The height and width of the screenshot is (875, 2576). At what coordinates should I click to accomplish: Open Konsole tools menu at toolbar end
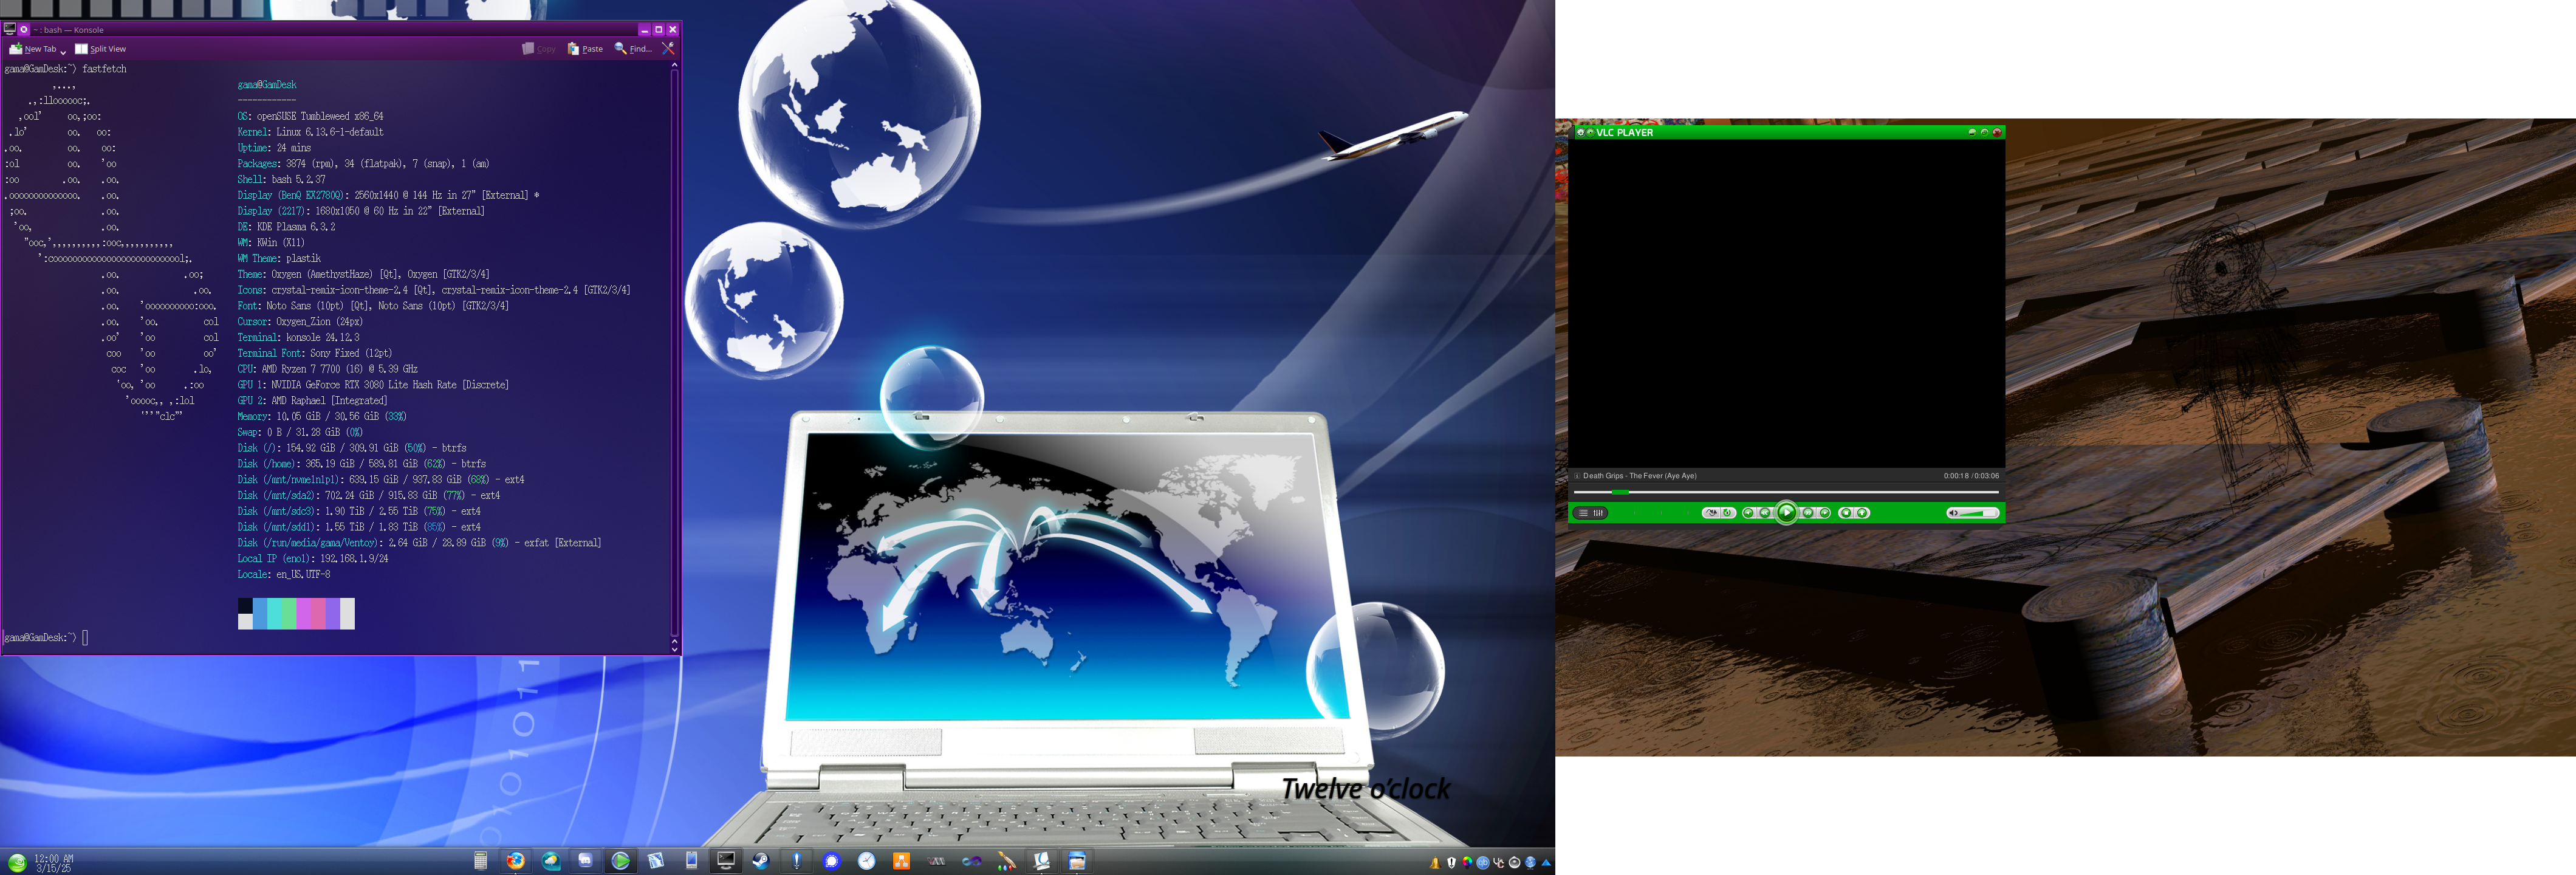pos(668,48)
